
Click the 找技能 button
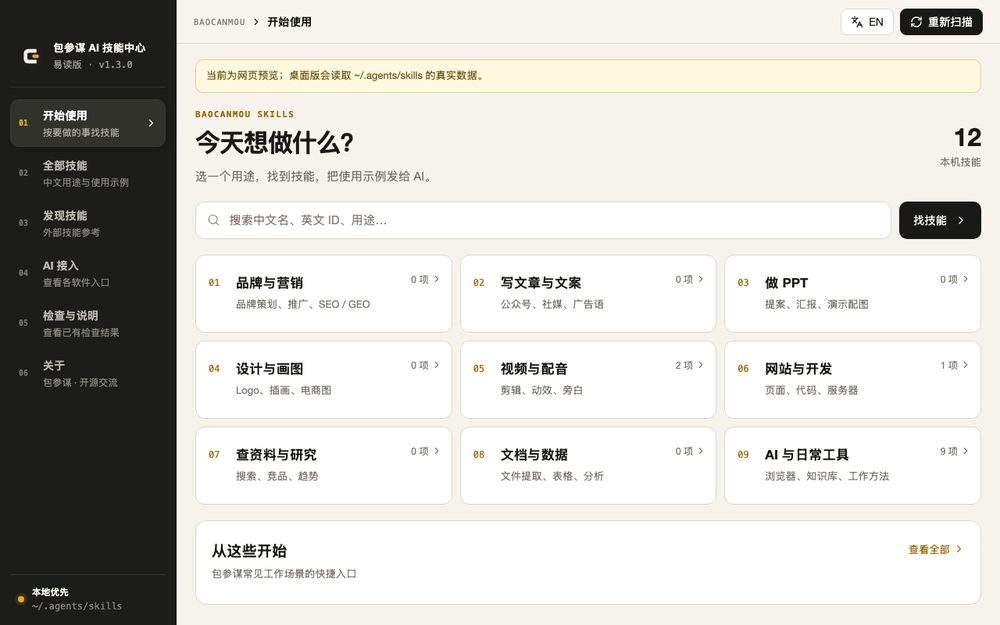pyautogui.click(x=940, y=220)
